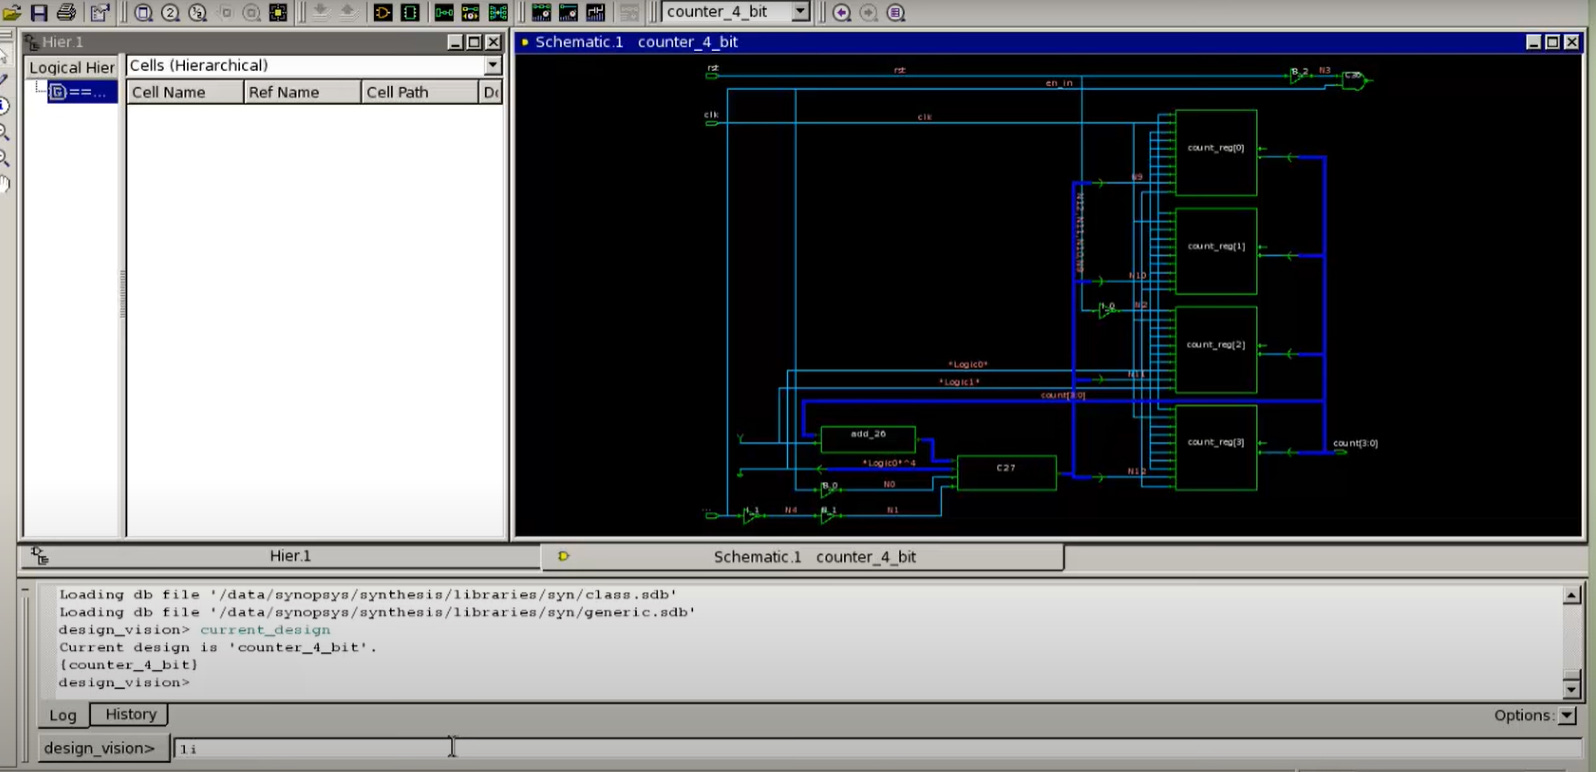The width and height of the screenshot is (1596, 772).
Task: Switch to the History tab
Action: 131,715
